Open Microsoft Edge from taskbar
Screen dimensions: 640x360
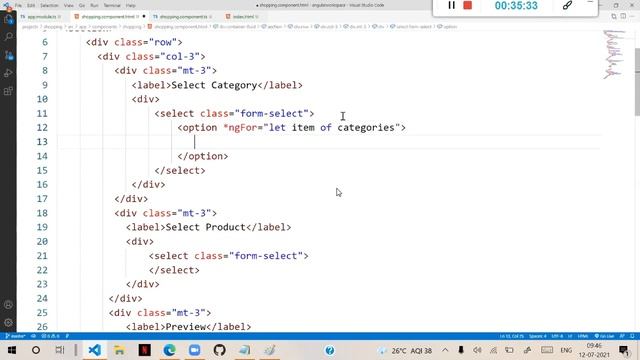click(x=169, y=350)
